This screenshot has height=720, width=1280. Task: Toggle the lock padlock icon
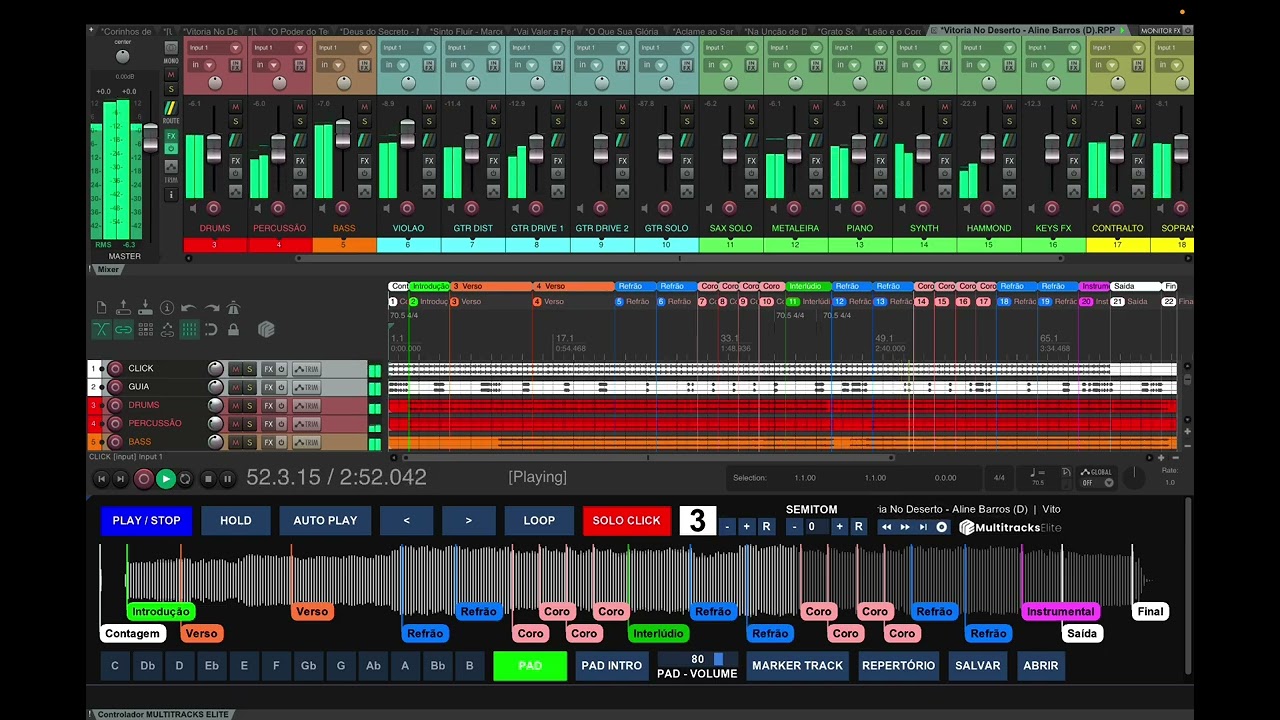point(233,329)
